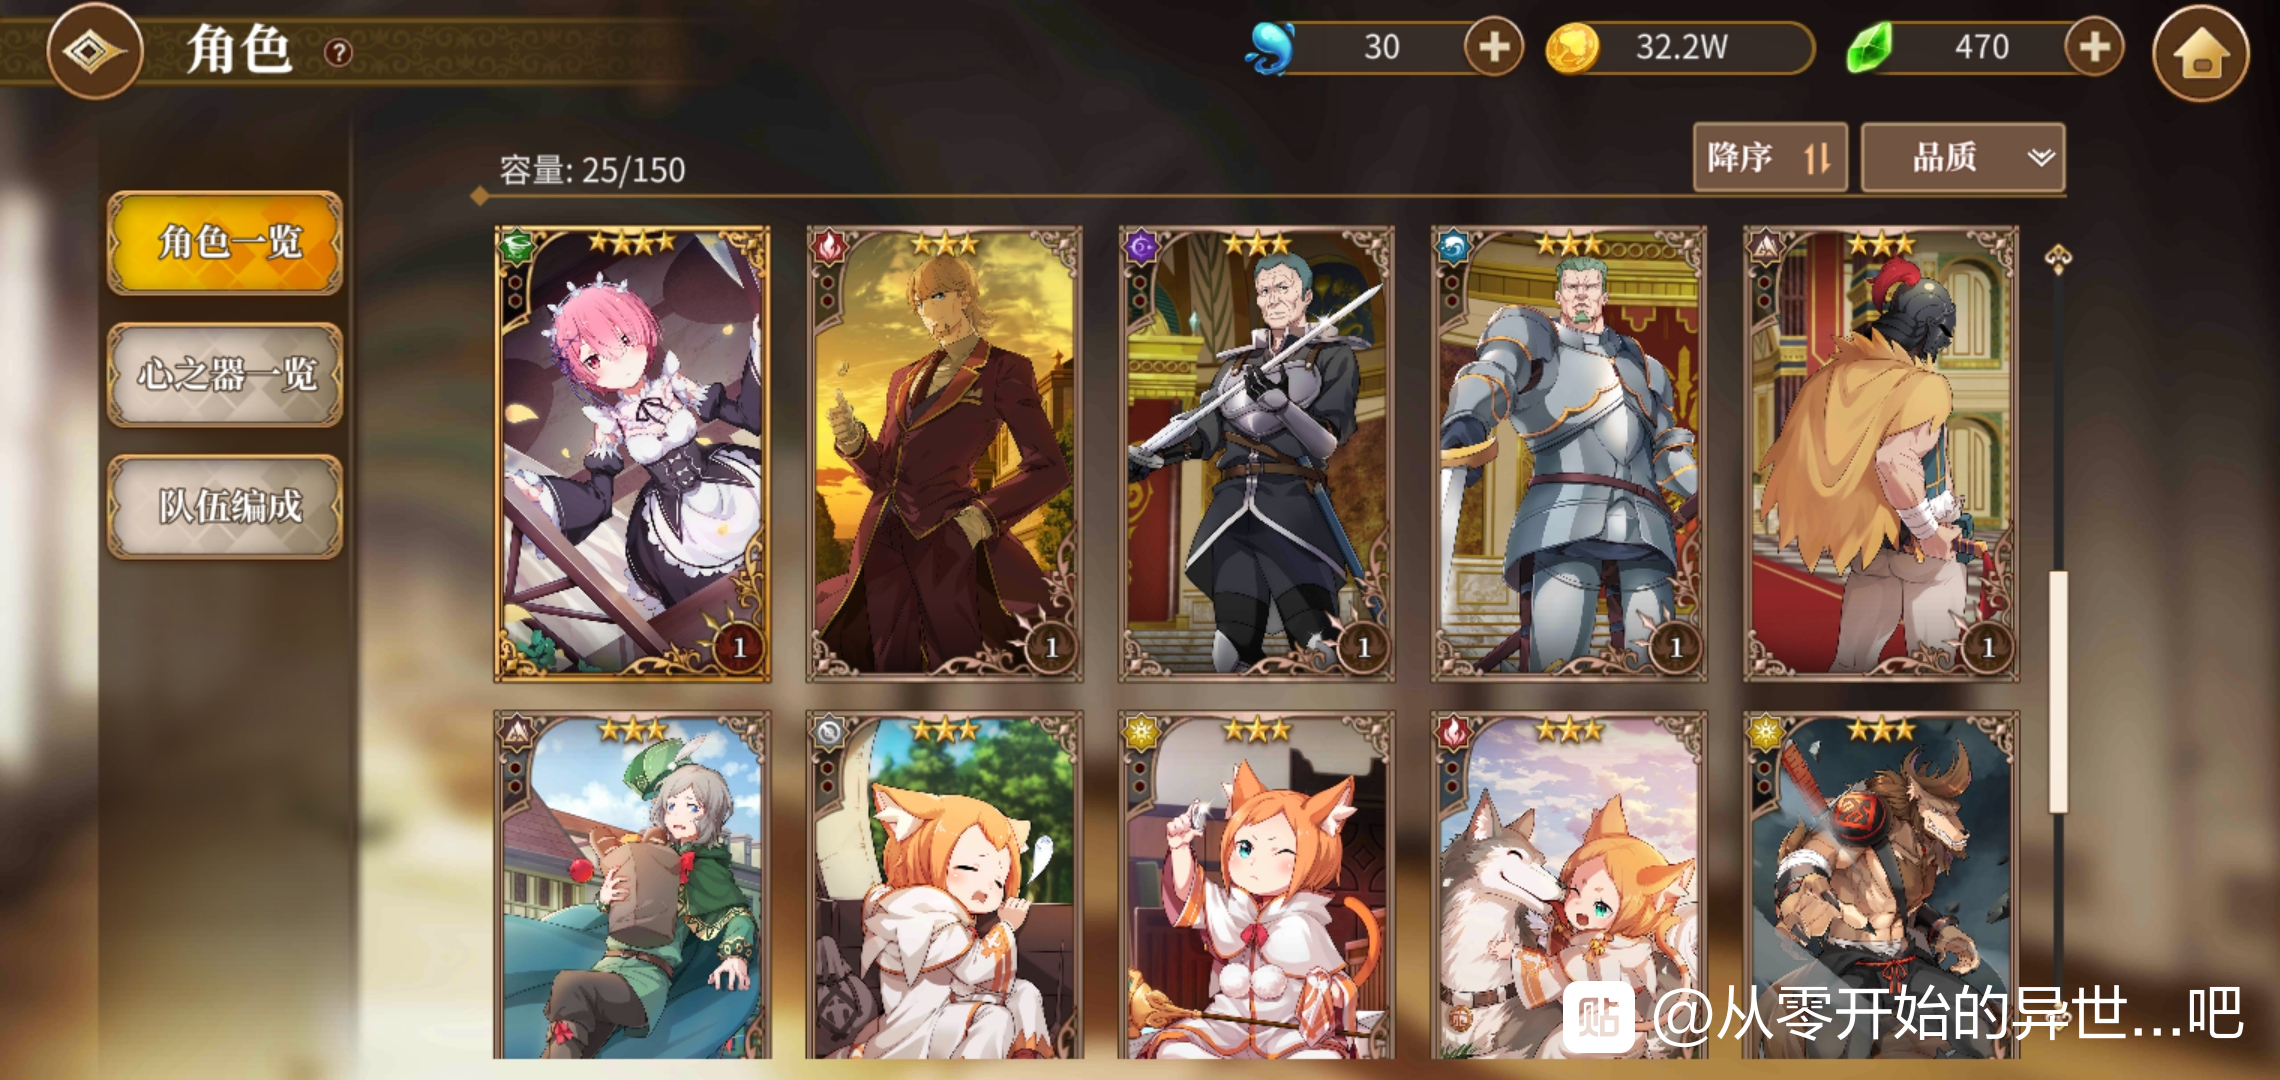Image resolution: width=2280 pixels, height=1080 pixels.
Task: Click the home button icon
Action: [x=2201, y=53]
